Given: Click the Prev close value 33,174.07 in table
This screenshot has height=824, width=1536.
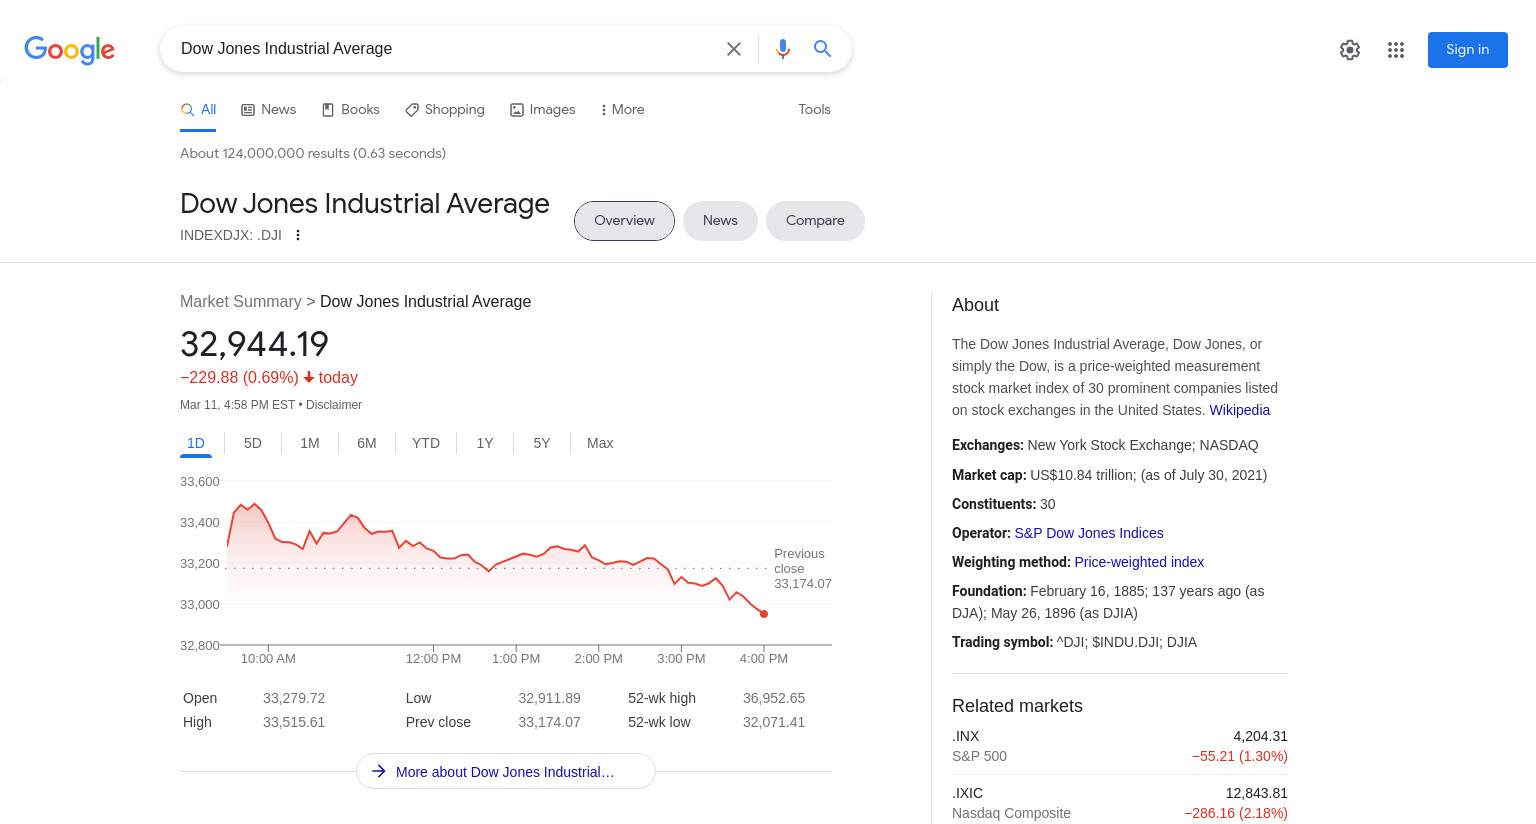Looking at the screenshot, I should [549, 722].
